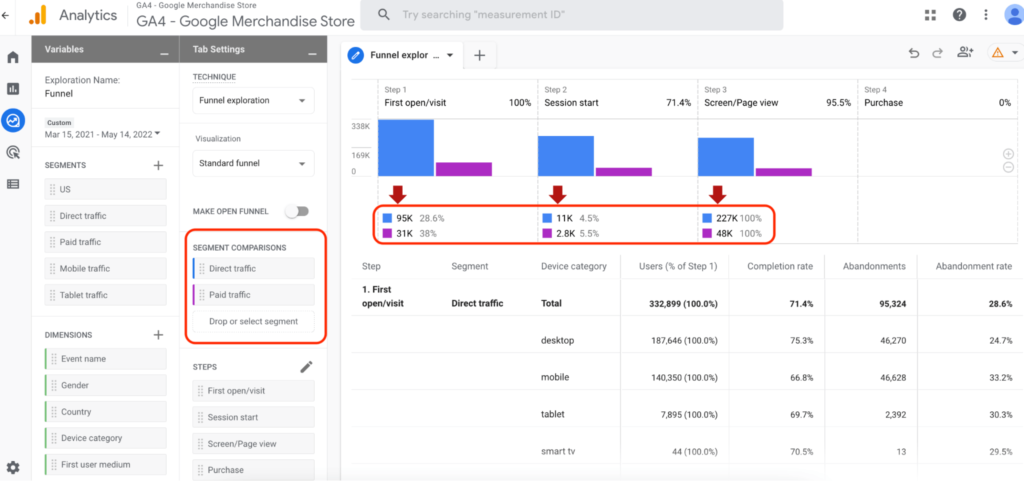Select the Paid traffic segment in Variables
Viewport: 1024px width, 481px height.
click(105, 242)
